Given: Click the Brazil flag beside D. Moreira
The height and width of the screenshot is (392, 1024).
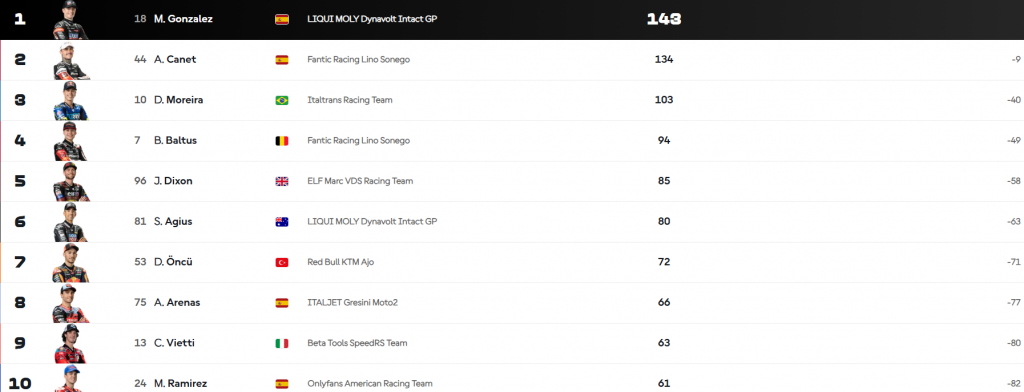Looking at the screenshot, I should point(282,101).
